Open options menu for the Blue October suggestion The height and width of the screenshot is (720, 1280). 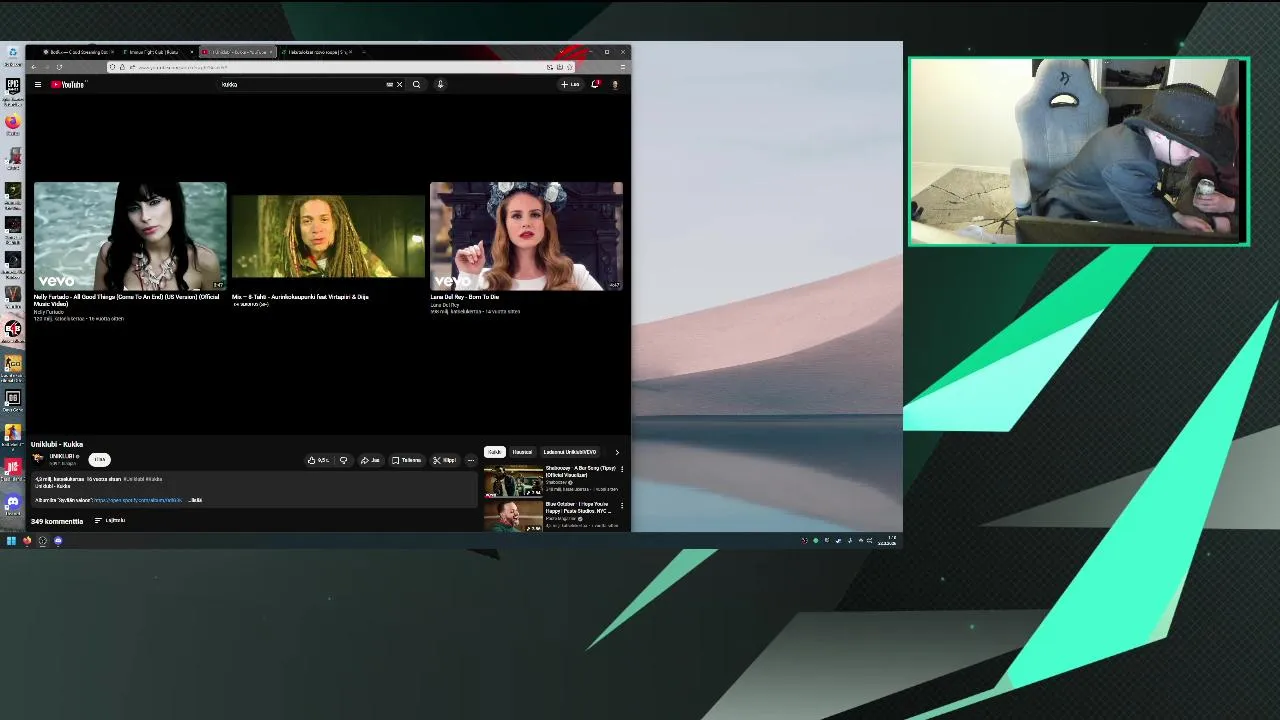pyautogui.click(x=622, y=505)
